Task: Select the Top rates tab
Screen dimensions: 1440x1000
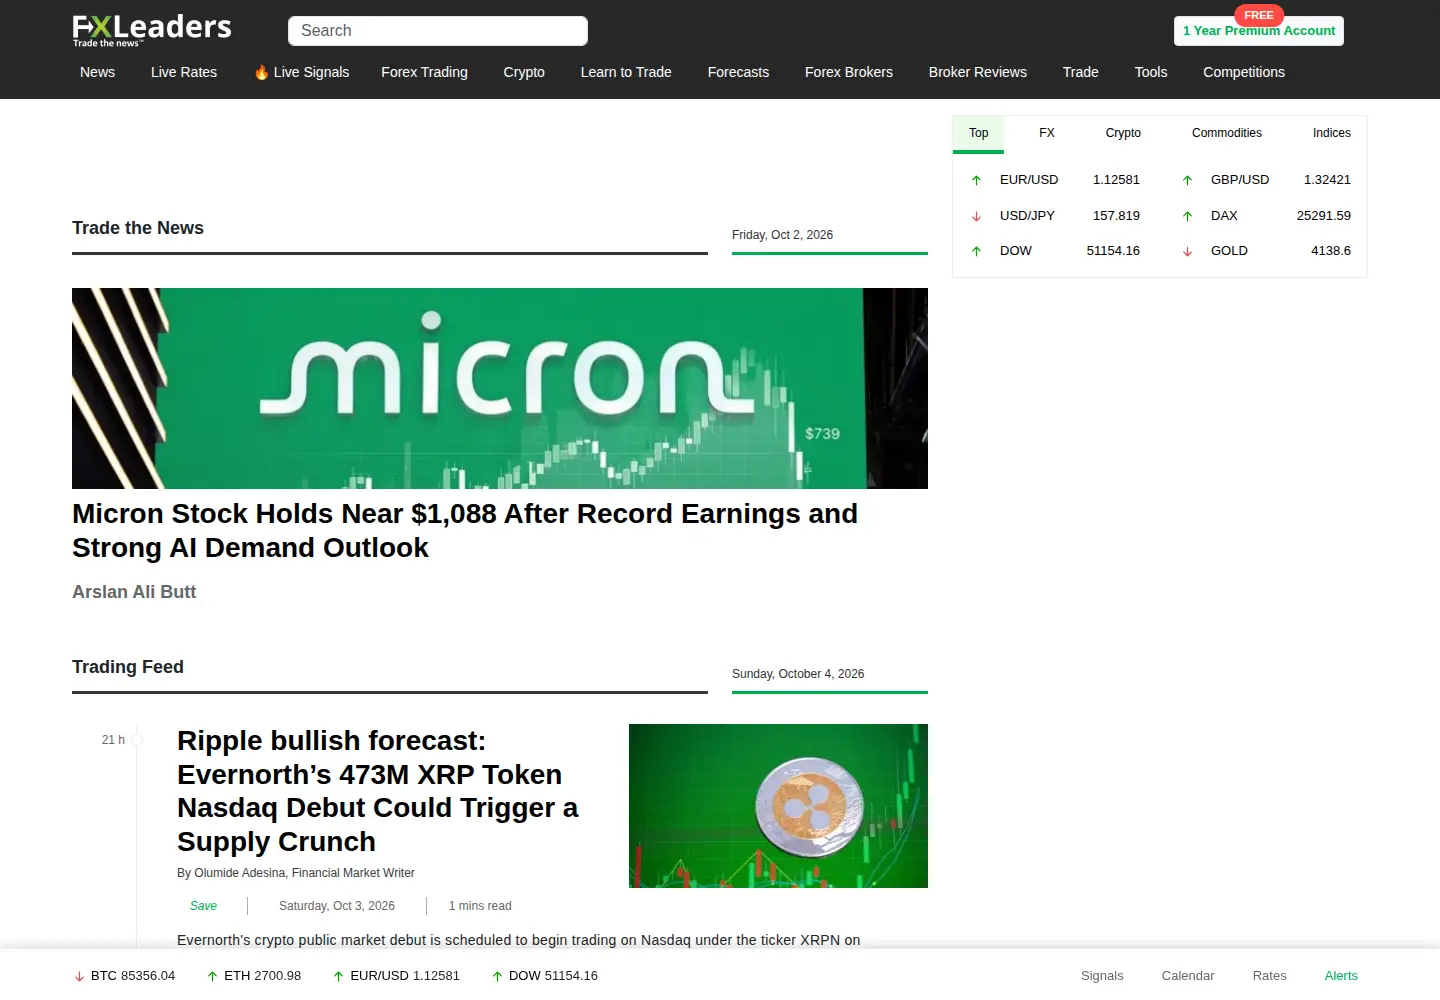Action: [x=978, y=133]
